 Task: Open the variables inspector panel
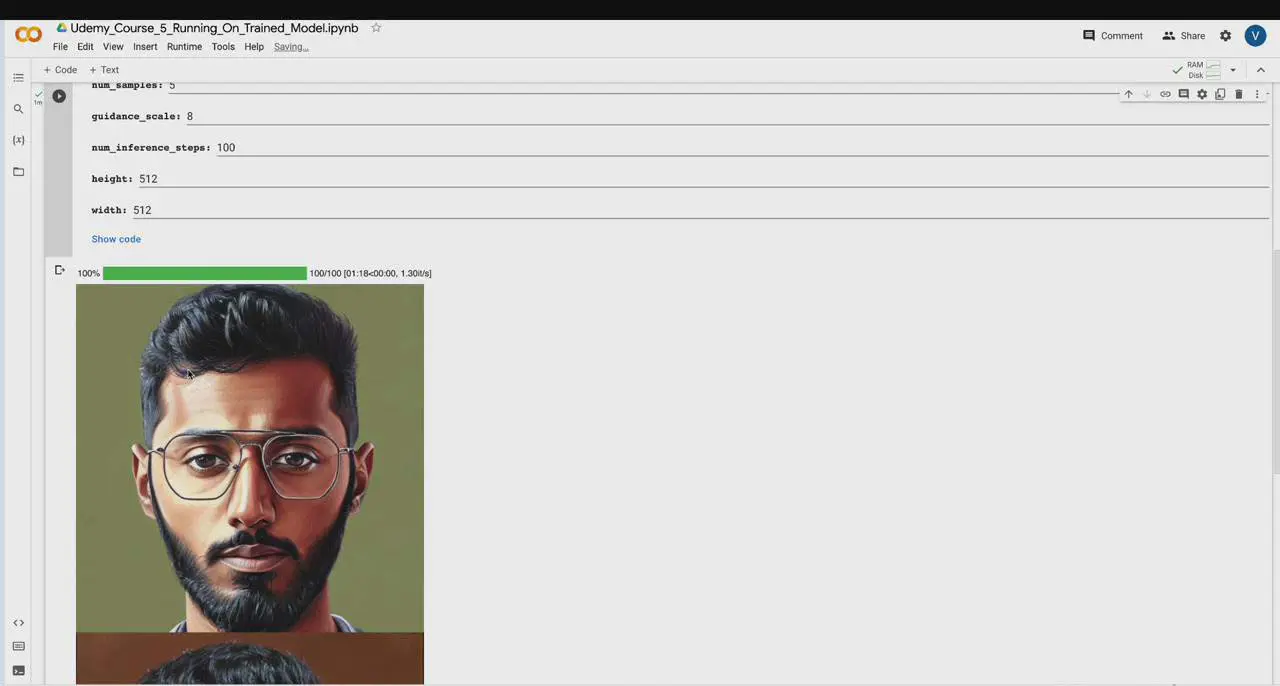(x=18, y=140)
